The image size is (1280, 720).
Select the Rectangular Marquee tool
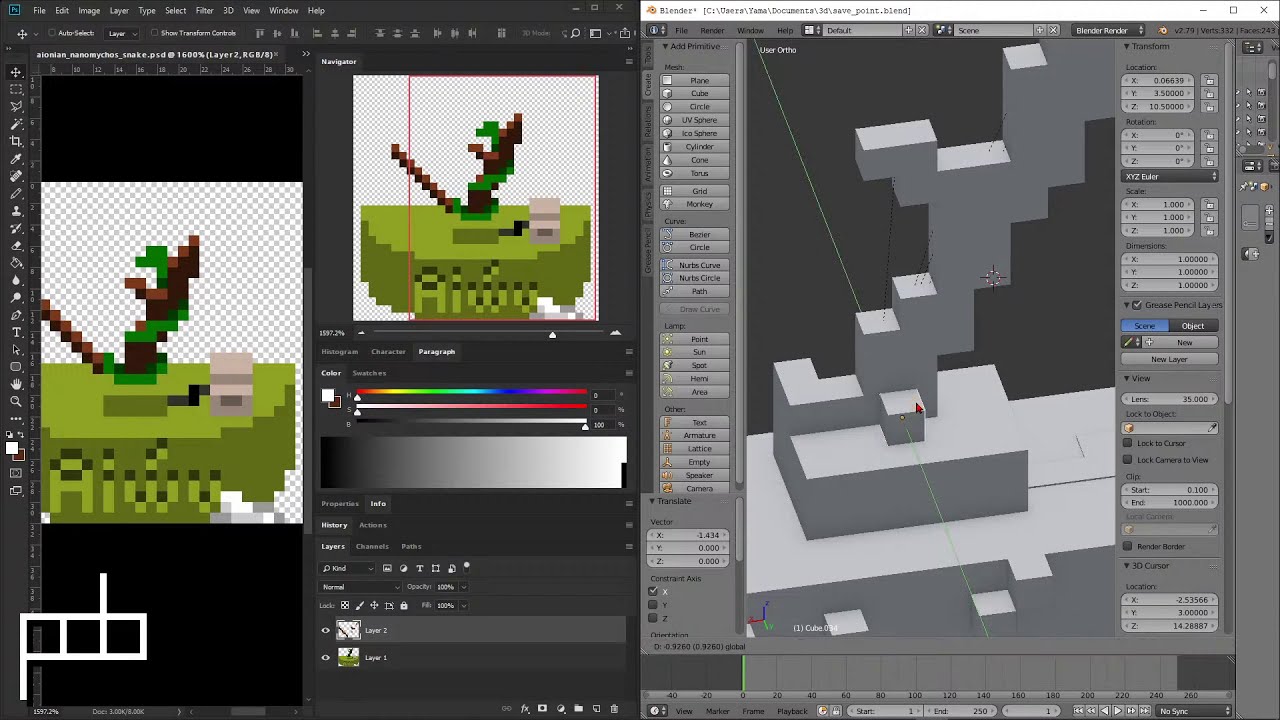pyautogui.click(x=16, y=88)
